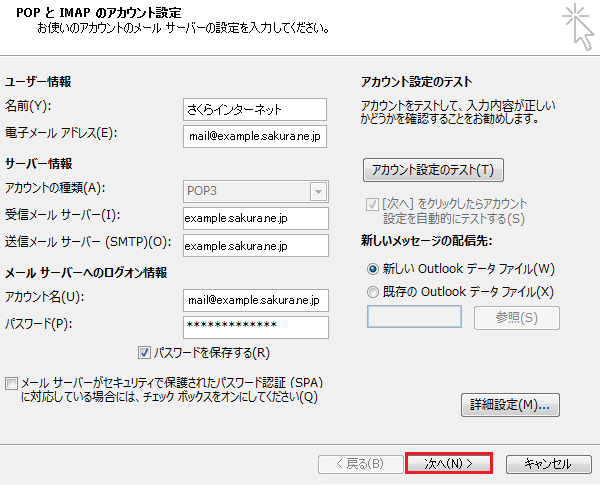Click the アカウント名 input field
The image size is (600, 485).
pos(255,299)
